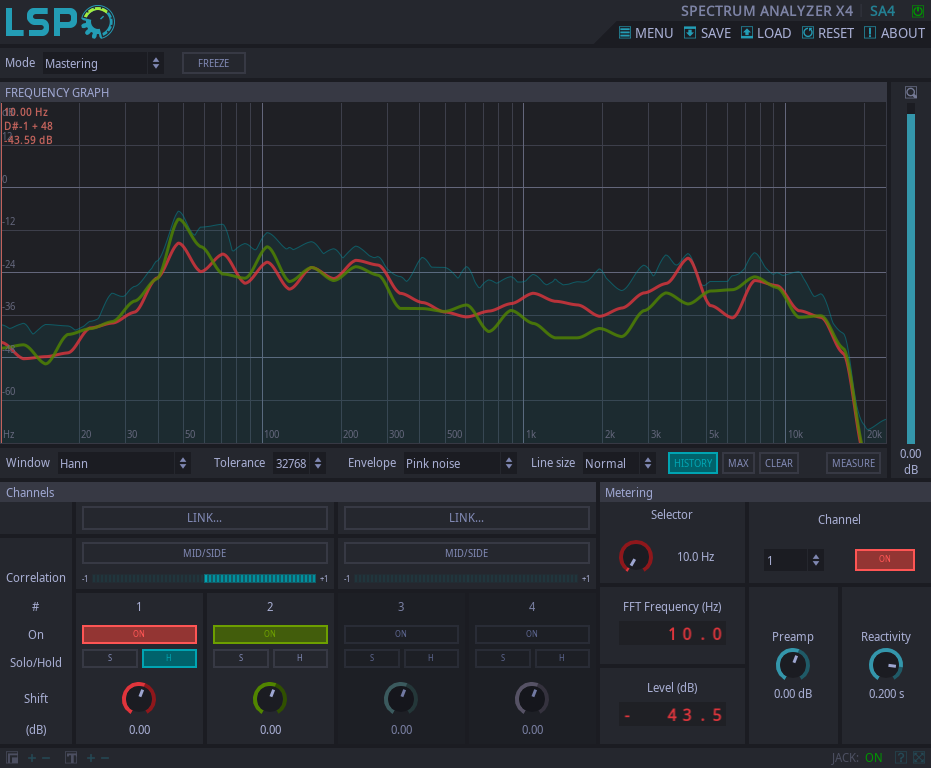Image resolution: width=931 pixels, height=768 pixels.
Task: Click the Mode dropdown arrows
Action: (156, 64)
